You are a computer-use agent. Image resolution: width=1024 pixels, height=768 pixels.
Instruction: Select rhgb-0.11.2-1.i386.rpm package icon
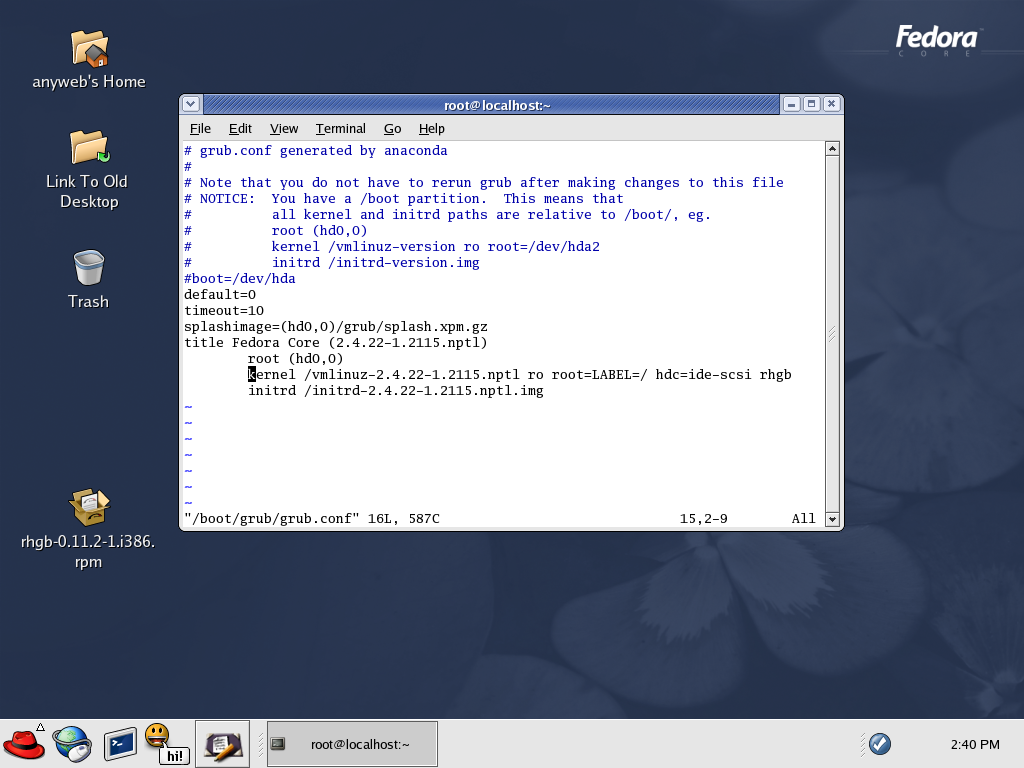tap(89, 507)
